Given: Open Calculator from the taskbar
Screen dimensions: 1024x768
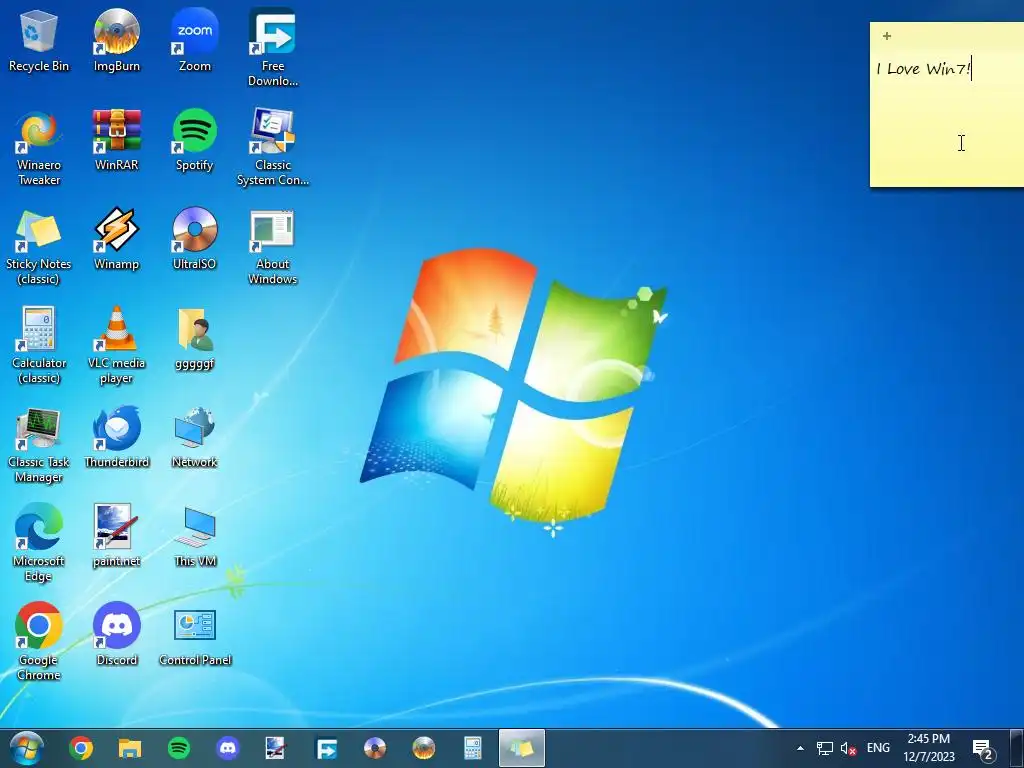Looking at the screenshot, I should click(472, 748).
